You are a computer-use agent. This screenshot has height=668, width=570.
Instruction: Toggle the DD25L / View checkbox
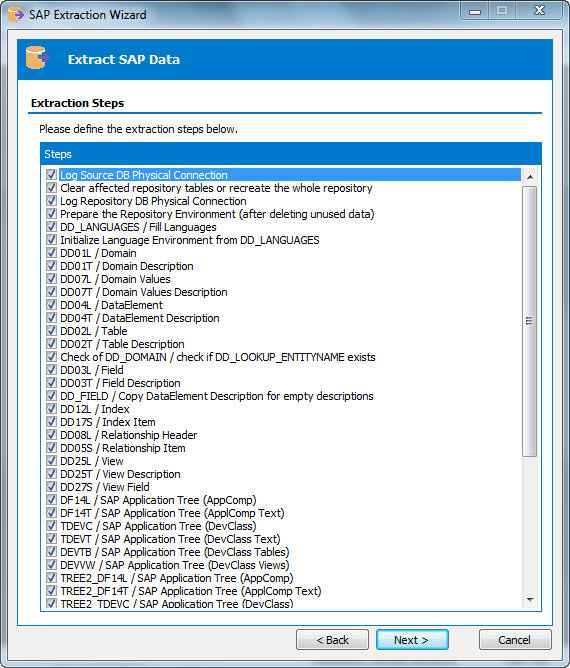click(52, 461)
